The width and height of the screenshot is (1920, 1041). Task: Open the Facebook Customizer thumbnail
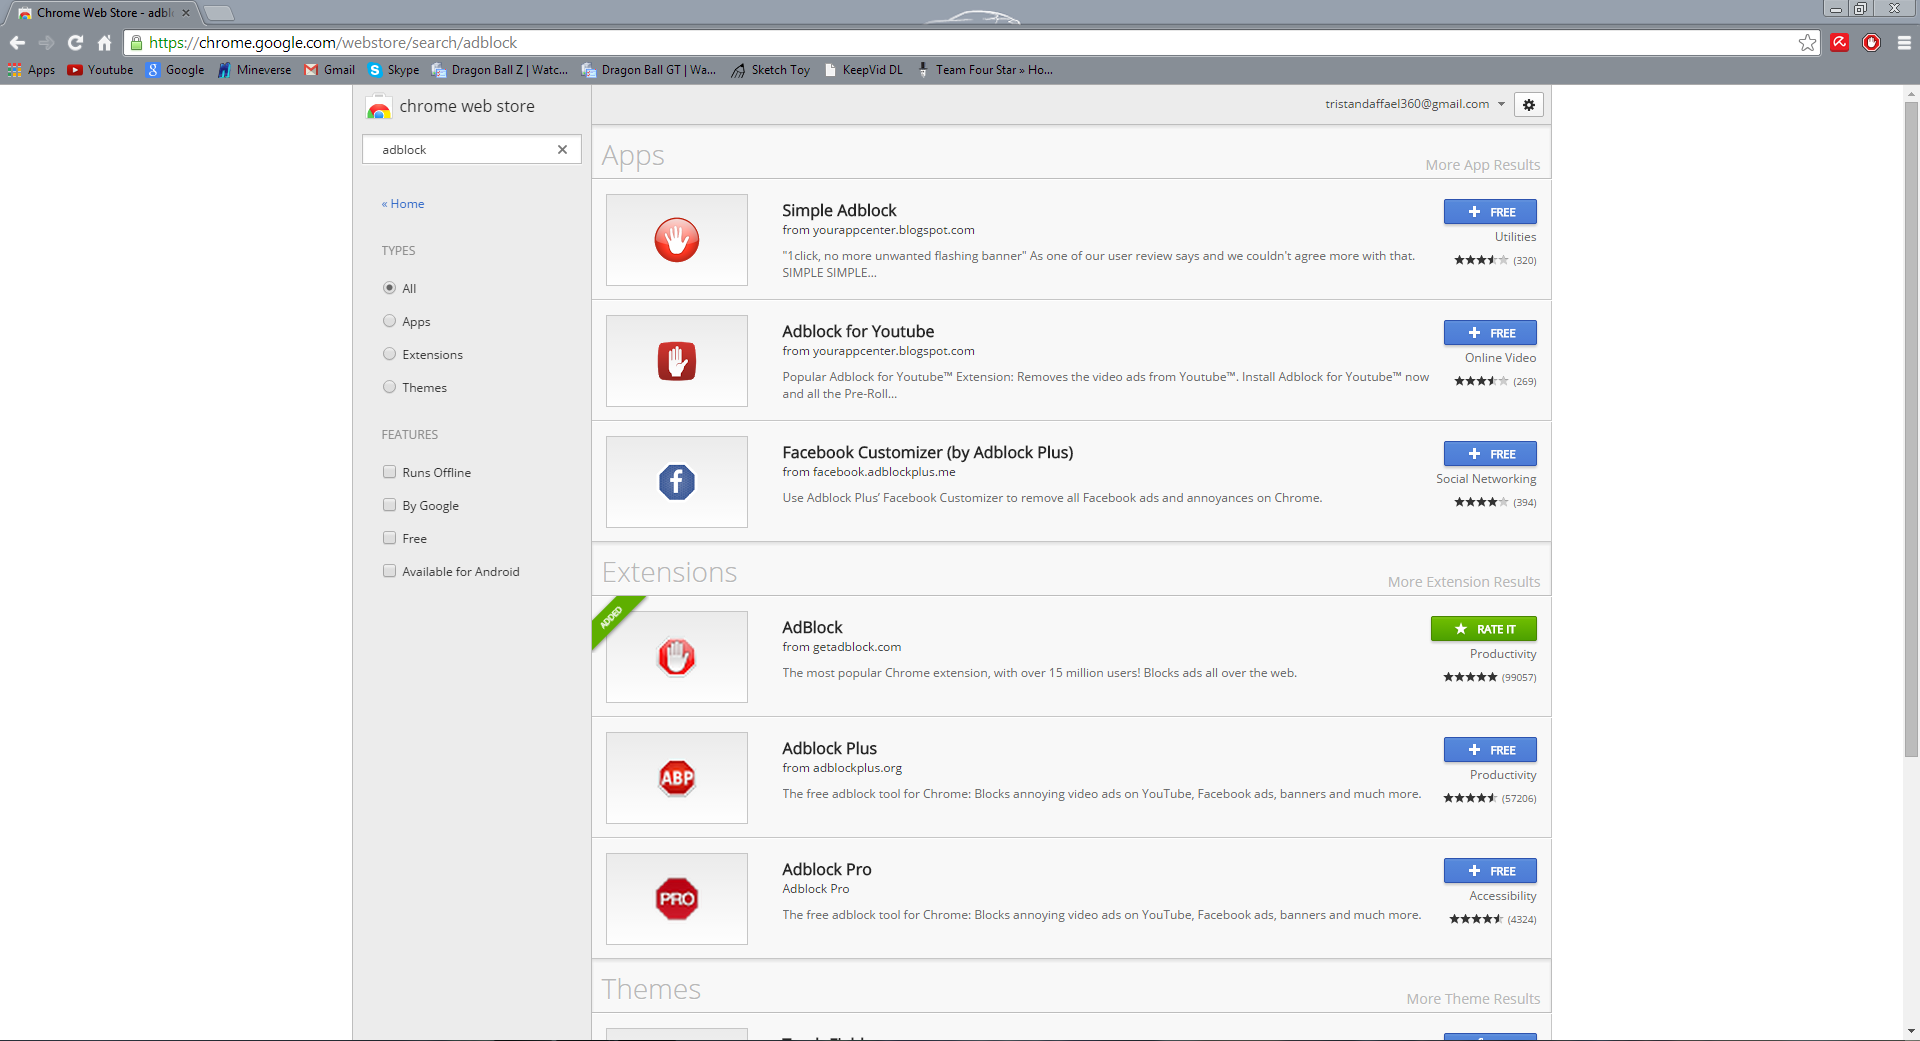click(x=677, y=482)
